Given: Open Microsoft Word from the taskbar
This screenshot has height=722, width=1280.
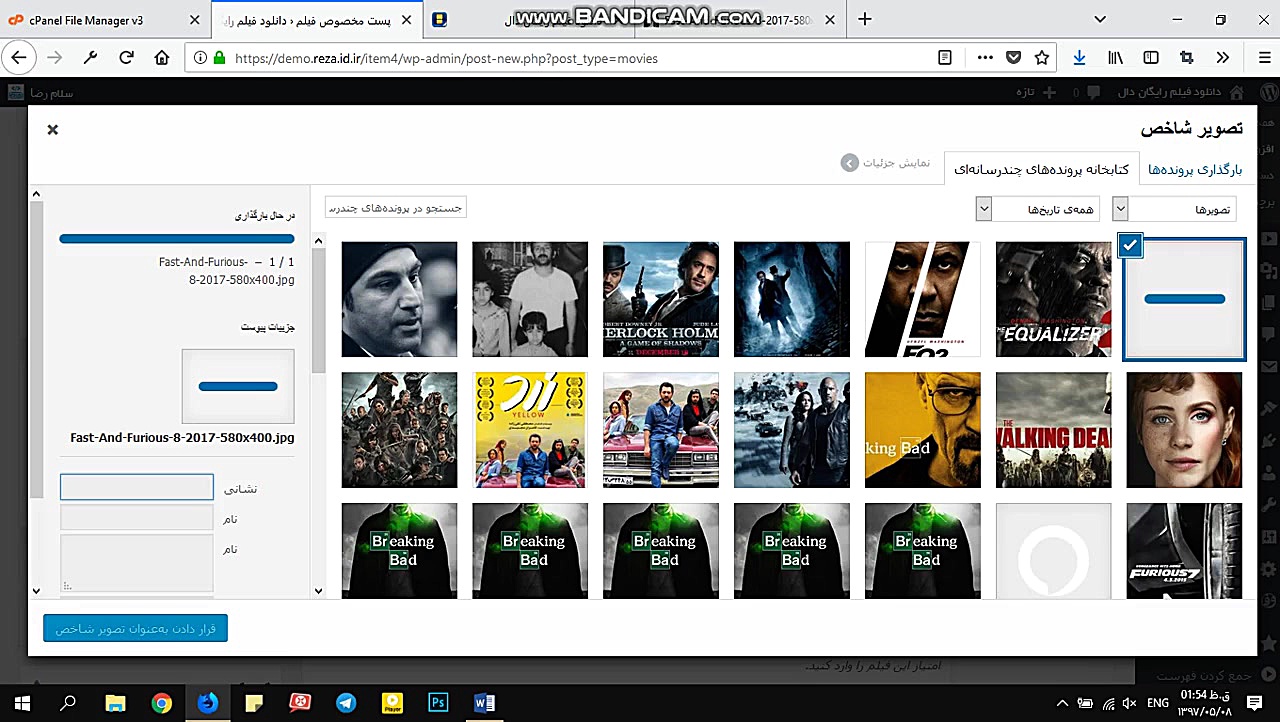Looking at the screenshot, I should click(x=484, y=703).
